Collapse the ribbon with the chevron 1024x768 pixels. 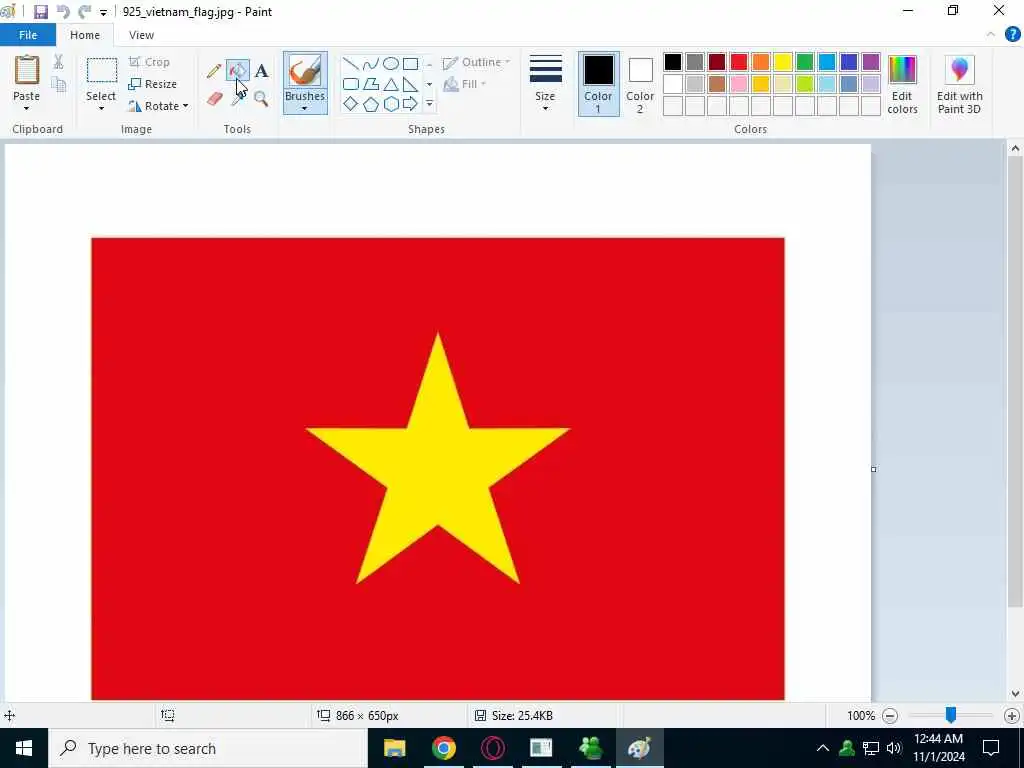click(991, 35)
